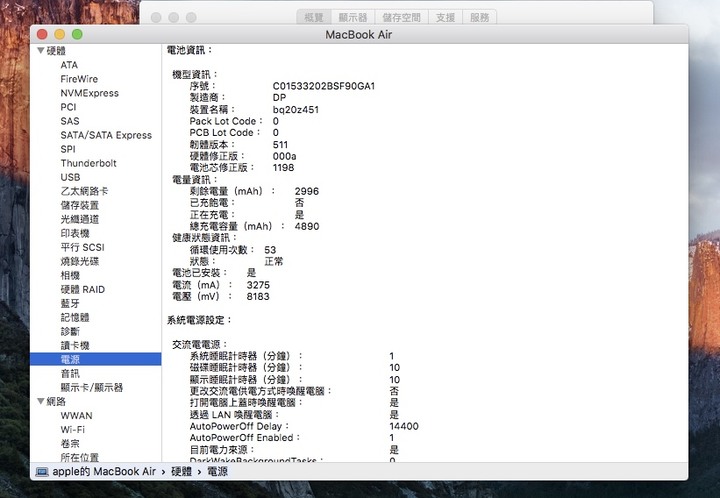Collapse the 硬體 hardware section
This screenshot has height=498, width=720.
(41, 50)
